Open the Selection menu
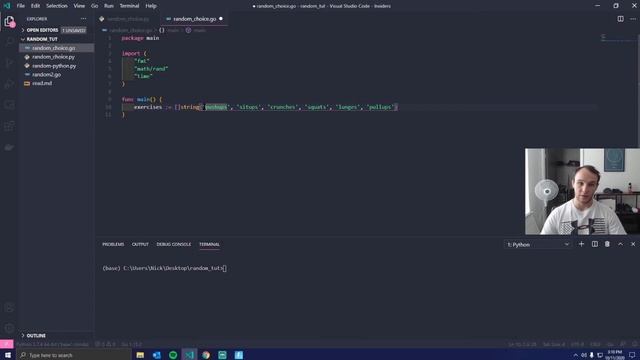This screenshot has height=360, width=640. click(x=57, y=6)
